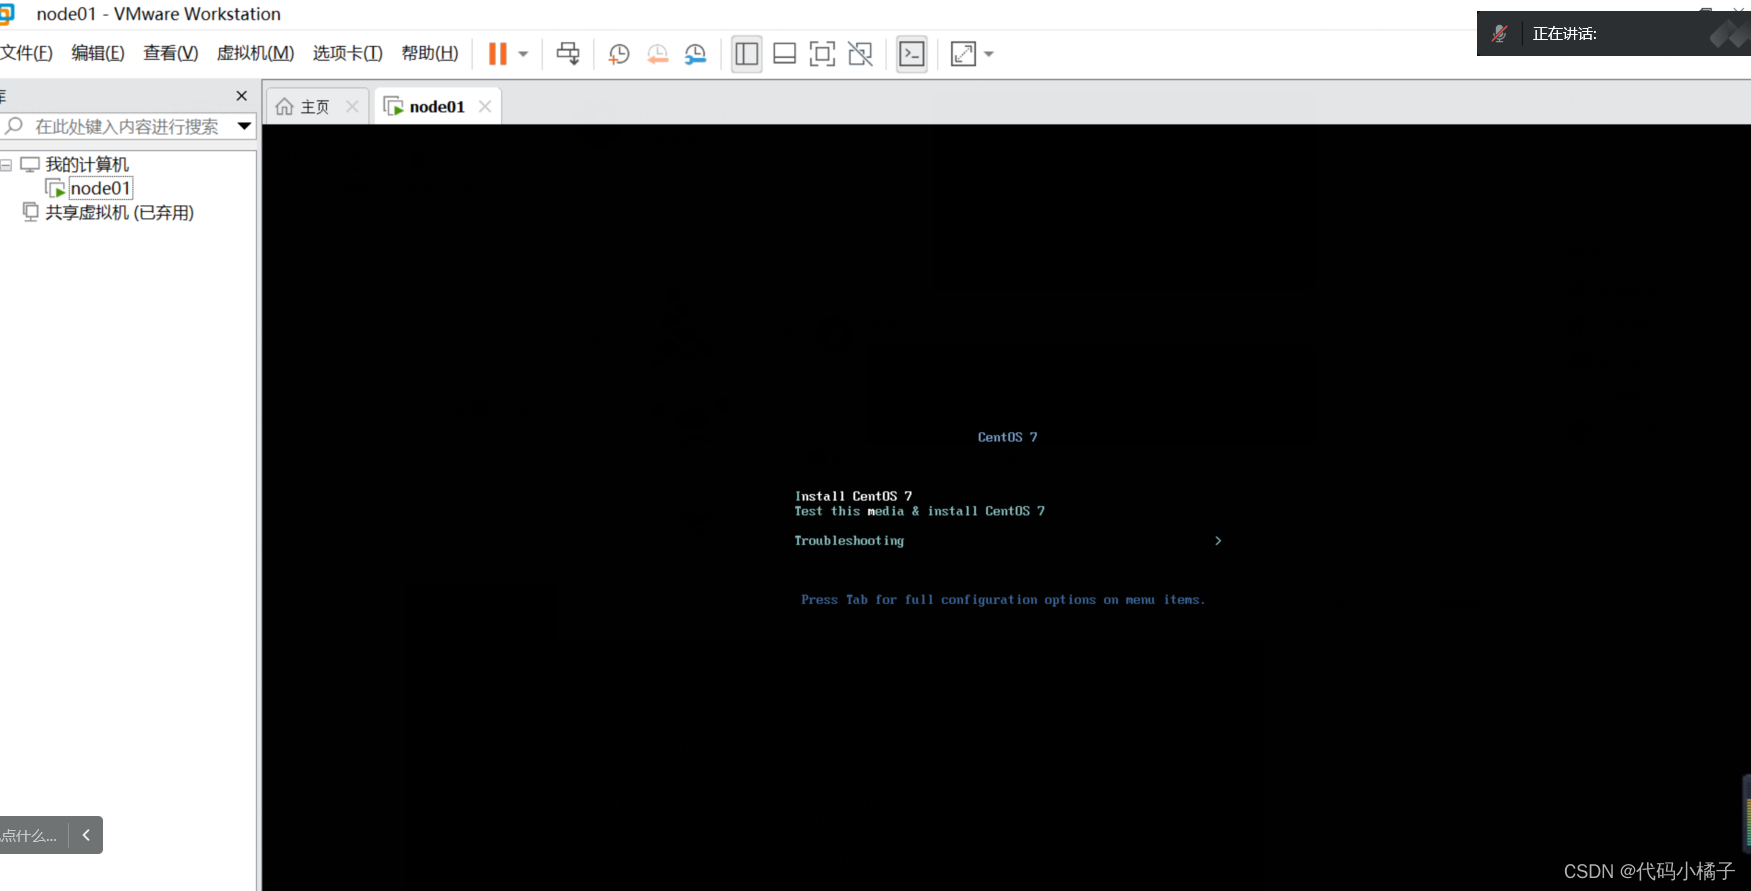Close the 主页 tab
1751x891 pixels.
(x=352, y=106)
